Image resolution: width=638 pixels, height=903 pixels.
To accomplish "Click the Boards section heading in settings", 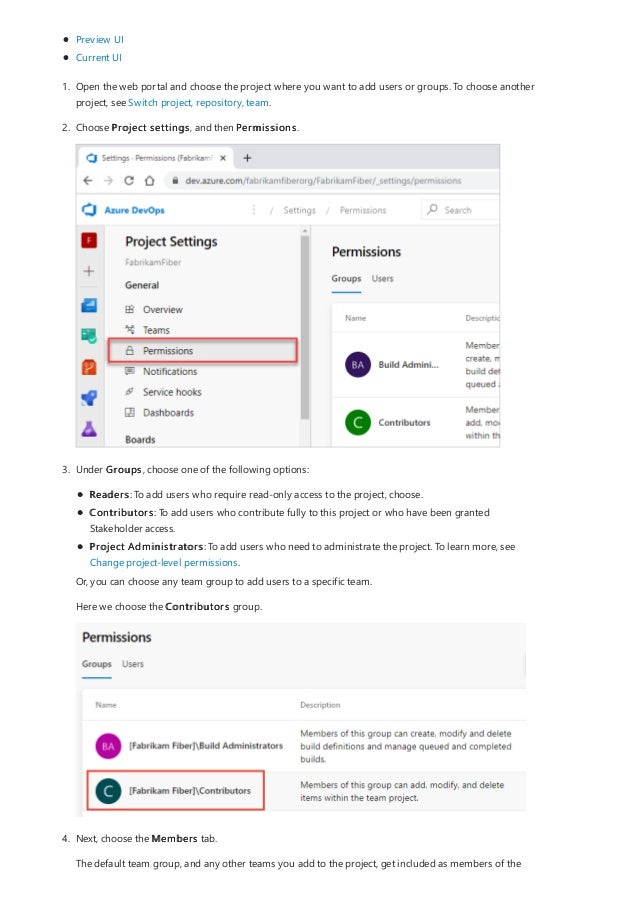I will [x=140, y=439].
